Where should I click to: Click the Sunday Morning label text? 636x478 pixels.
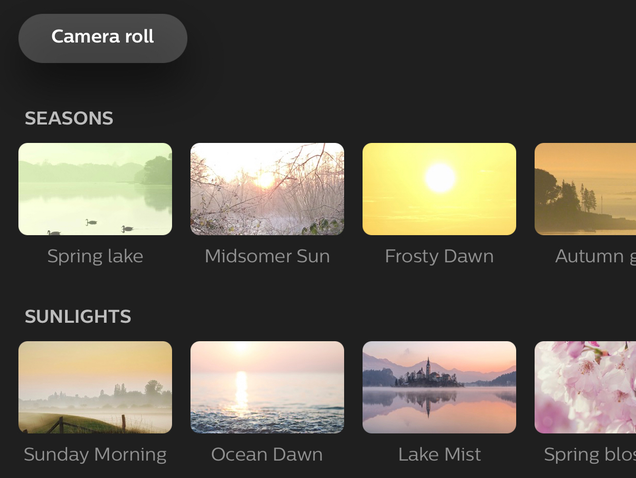pos(95,455)
